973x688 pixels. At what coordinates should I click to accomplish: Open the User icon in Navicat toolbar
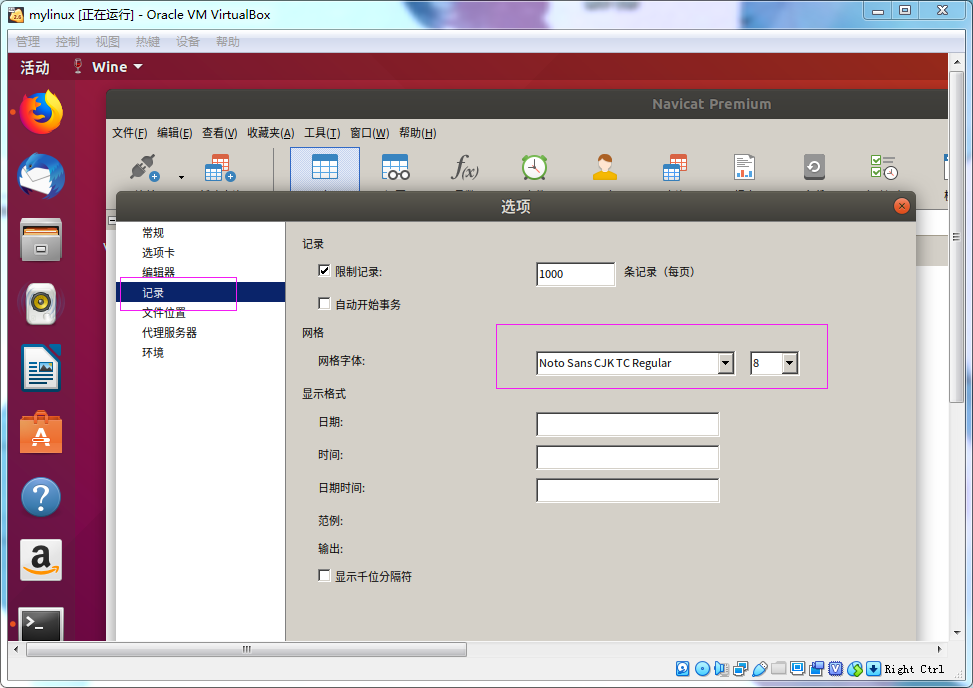pos(605,168)
